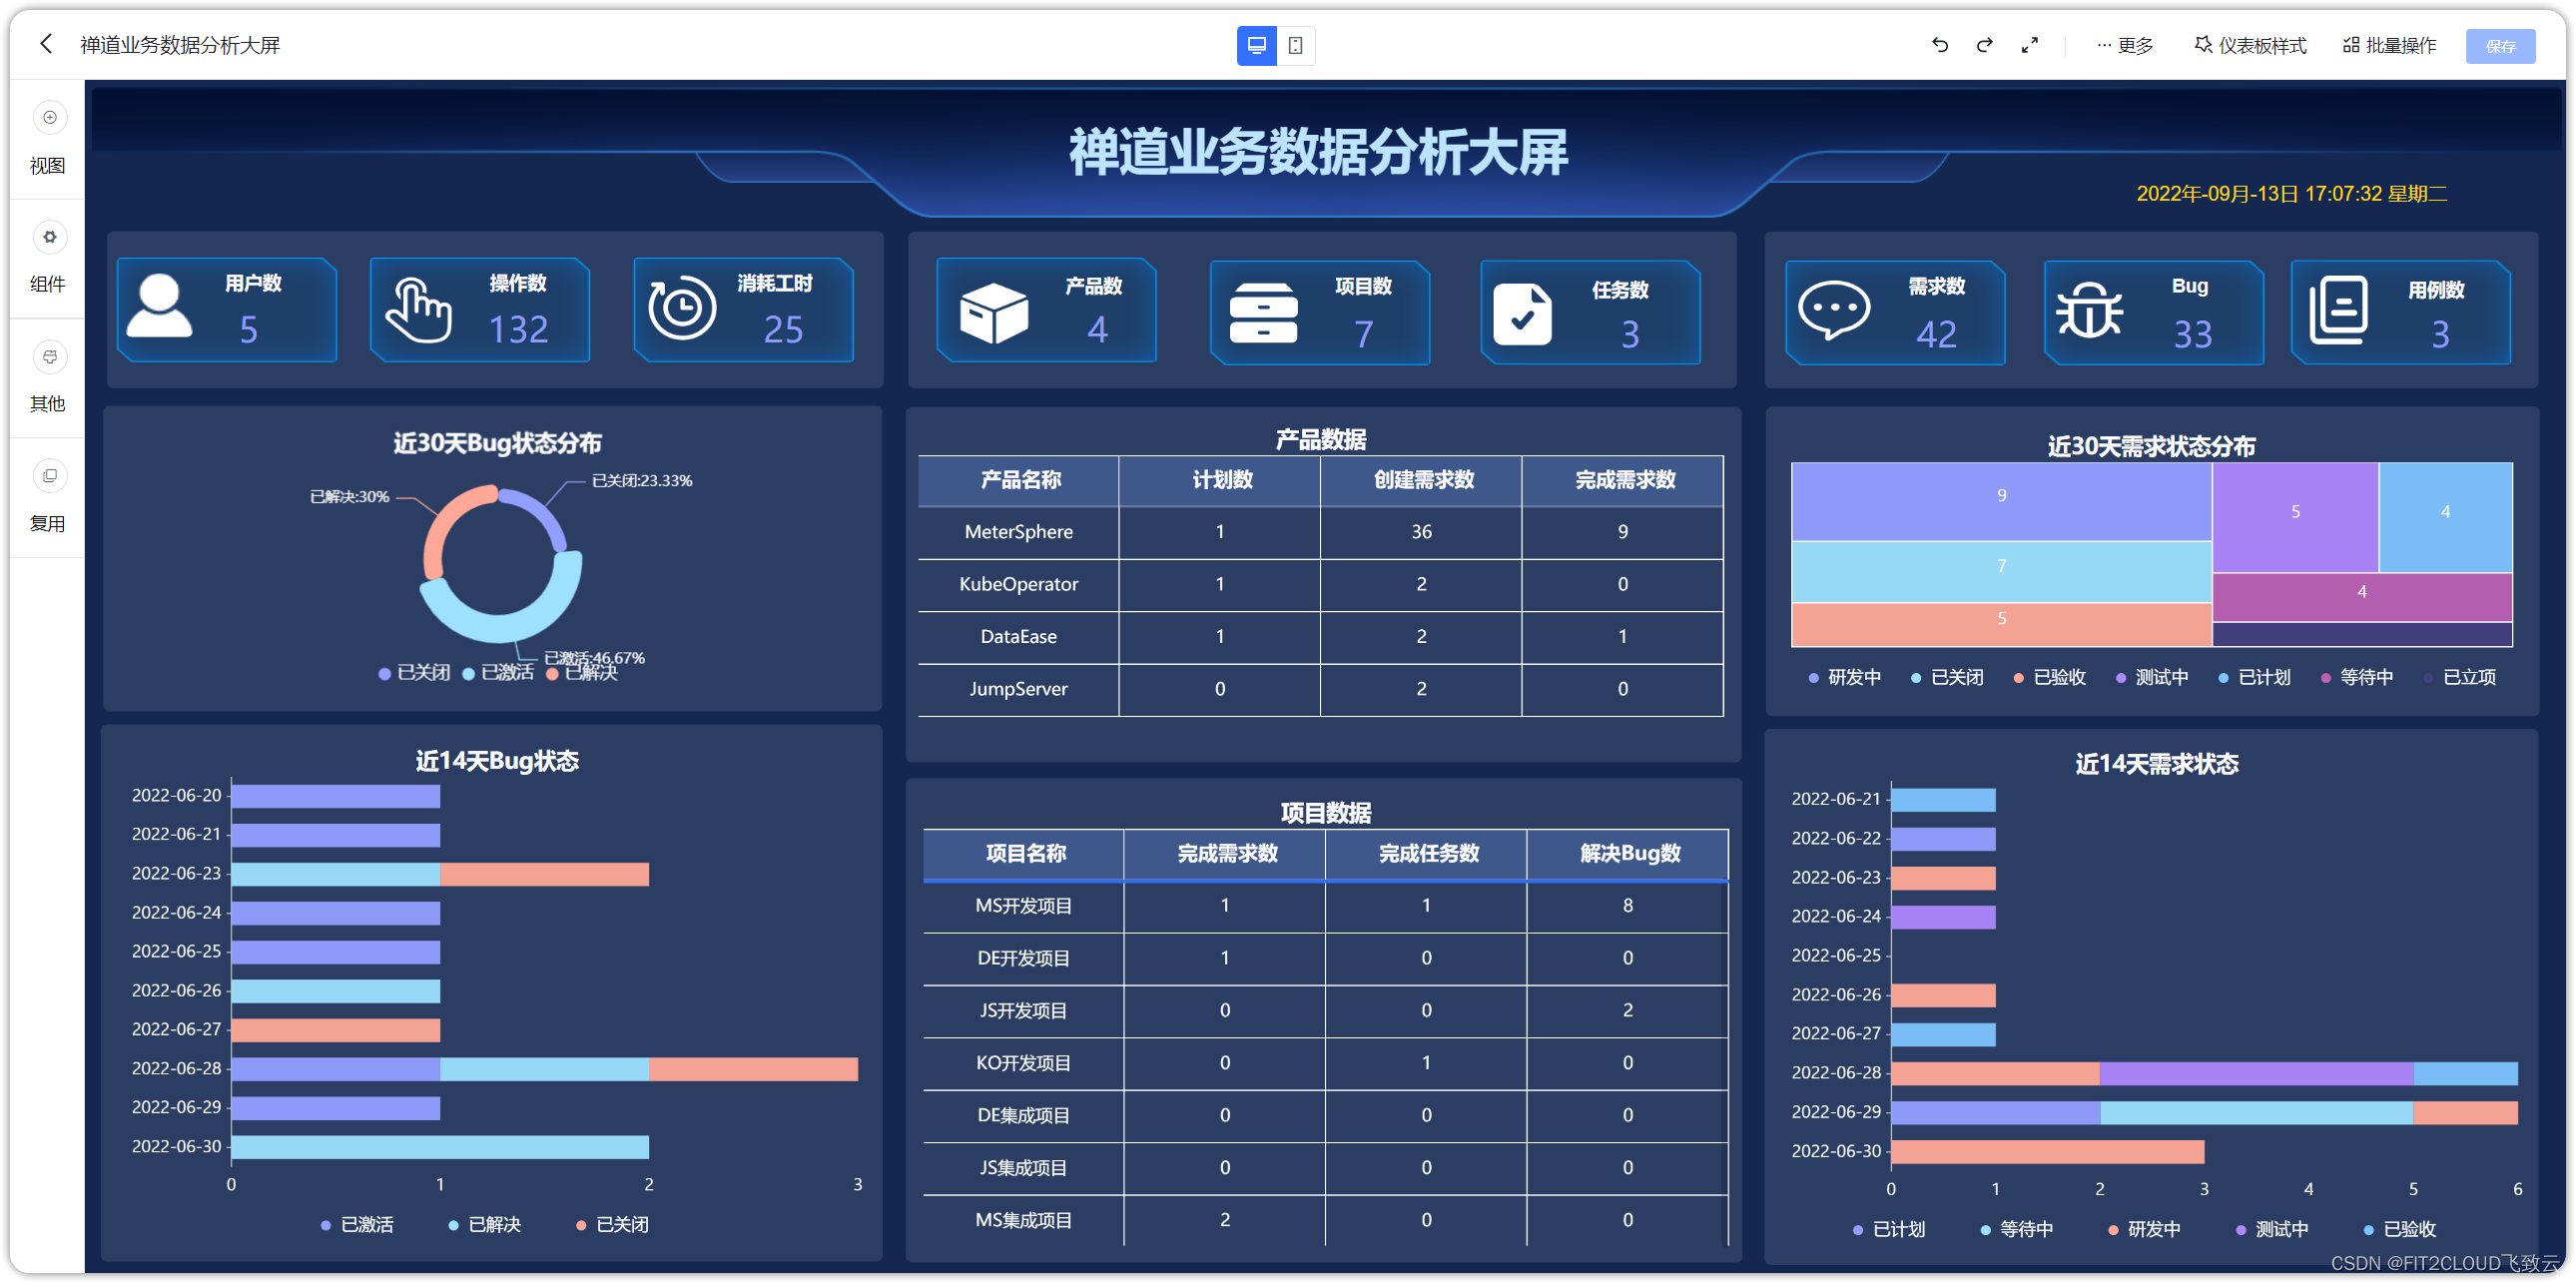Redo the last undone change
The image size is (2576, 1283).
tap(1984, 45)
